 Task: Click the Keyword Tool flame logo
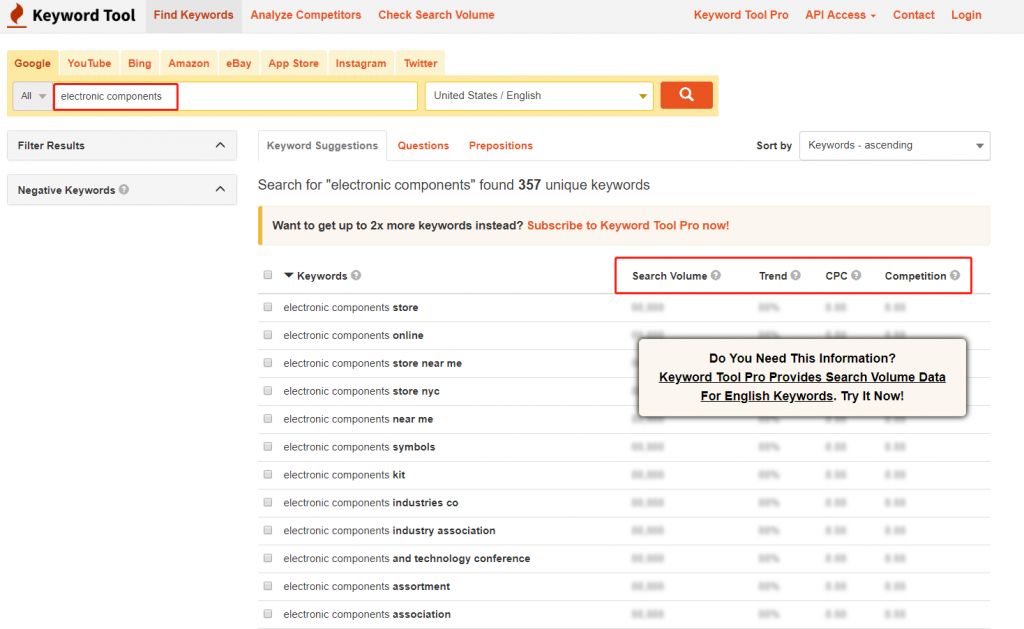(x=16, y=15)
